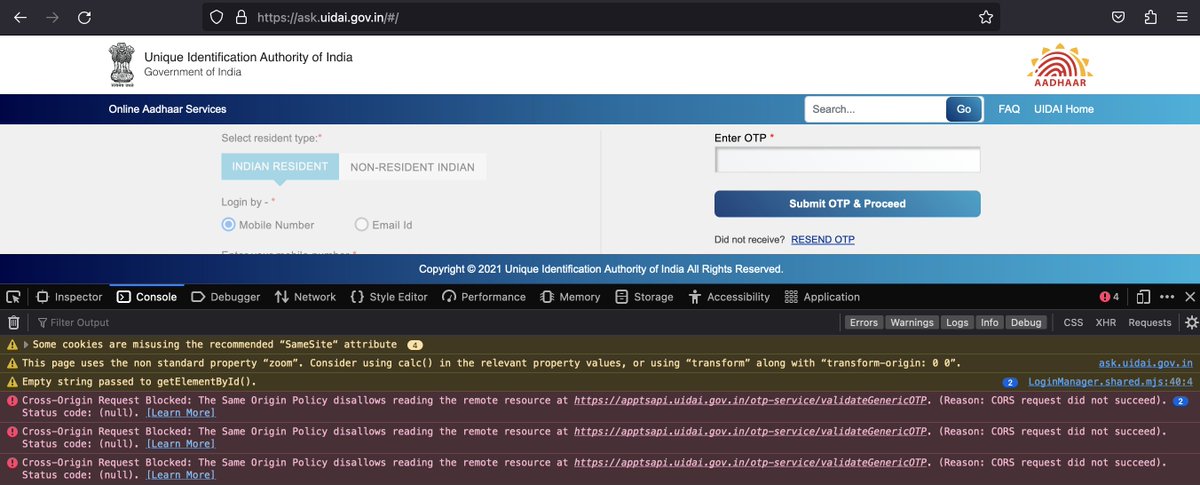
Task: Open the Accessibility tab
Action: pyautogui.click(x=727, y=297)
